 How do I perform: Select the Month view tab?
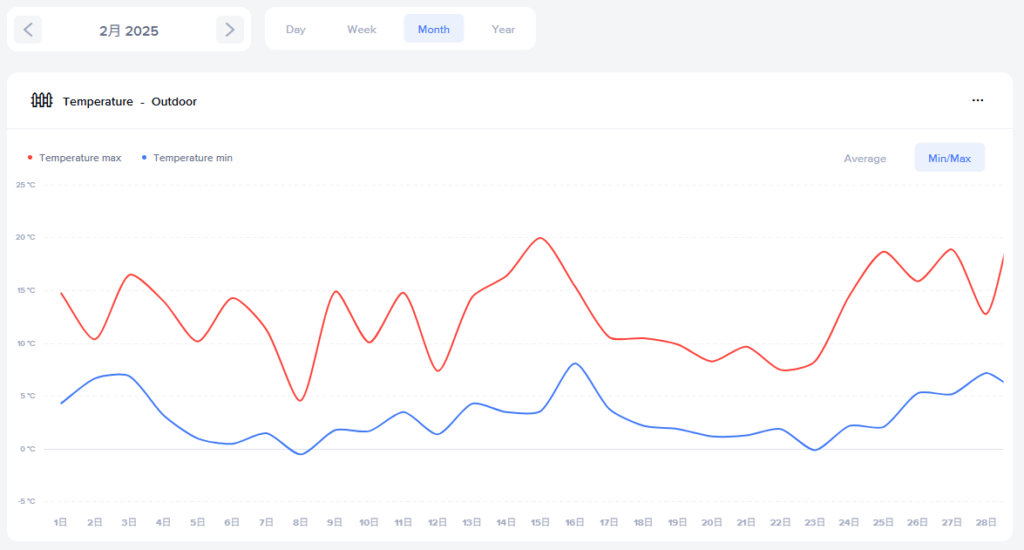433,29
